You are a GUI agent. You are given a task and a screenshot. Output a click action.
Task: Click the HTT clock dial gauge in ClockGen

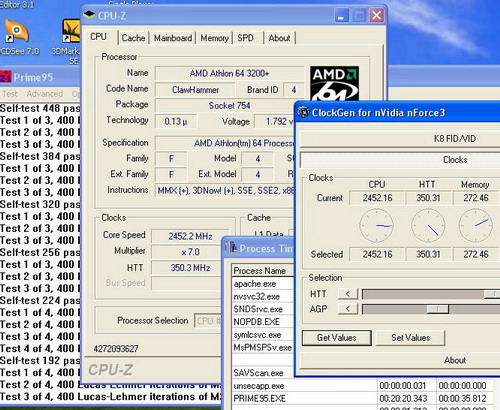point(428,226)
